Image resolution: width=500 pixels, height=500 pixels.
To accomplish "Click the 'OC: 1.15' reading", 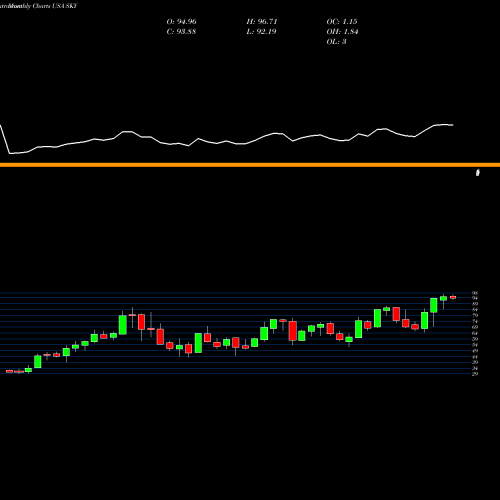I will (x=342, y=22).
